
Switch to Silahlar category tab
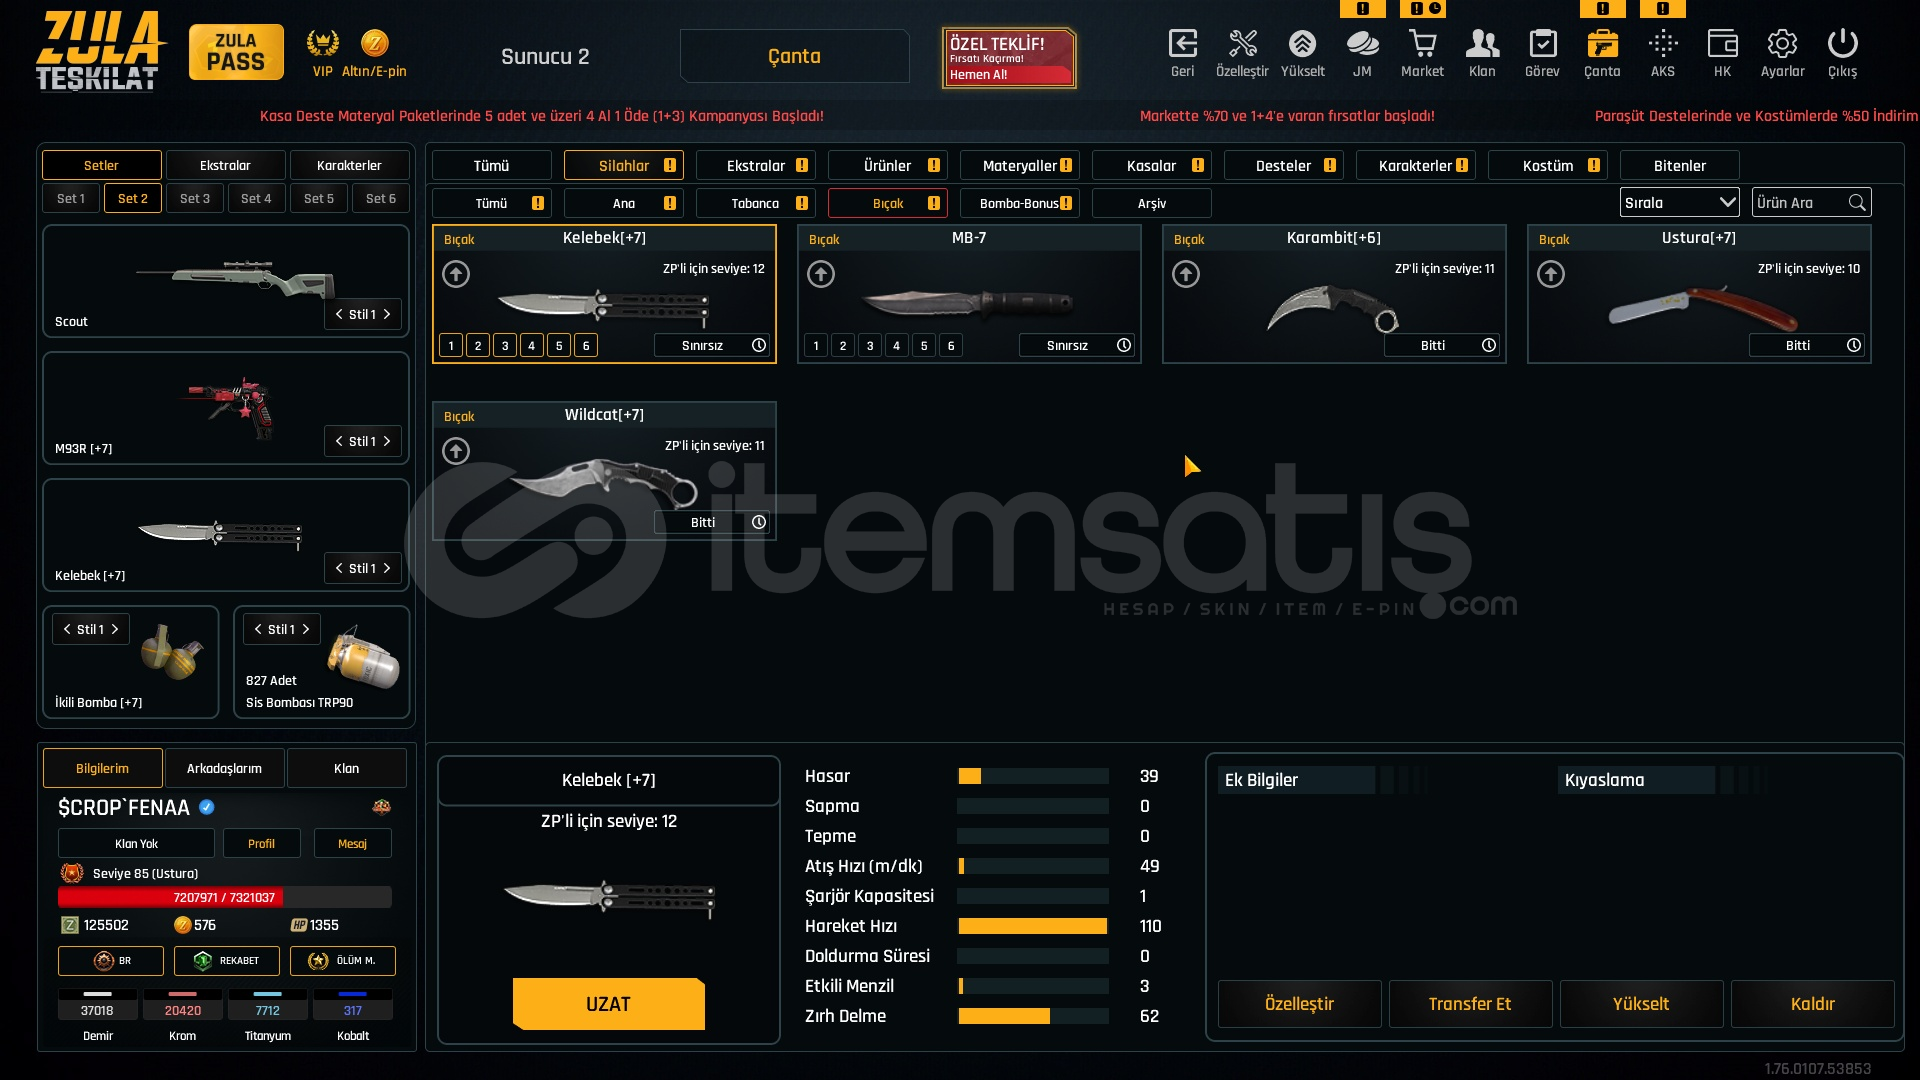tap(624, 166)
